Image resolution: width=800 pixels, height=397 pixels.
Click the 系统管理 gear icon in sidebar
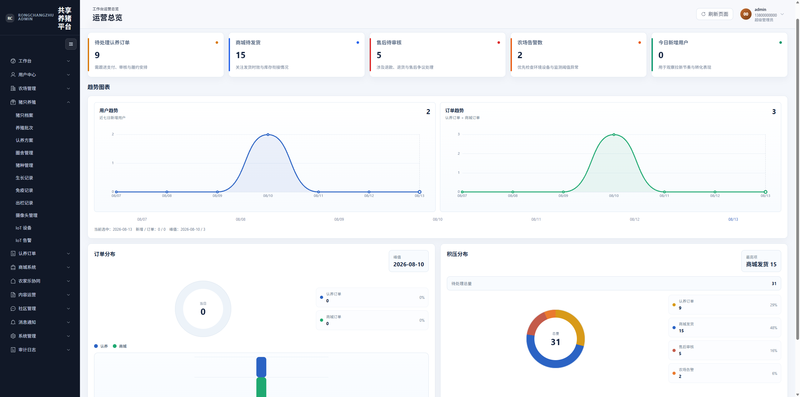click(13, 336)
